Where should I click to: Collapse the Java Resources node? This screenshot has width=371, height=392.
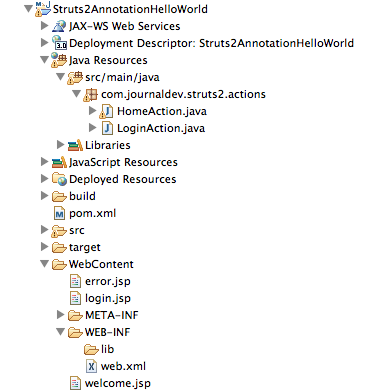(x=44, y=60)
